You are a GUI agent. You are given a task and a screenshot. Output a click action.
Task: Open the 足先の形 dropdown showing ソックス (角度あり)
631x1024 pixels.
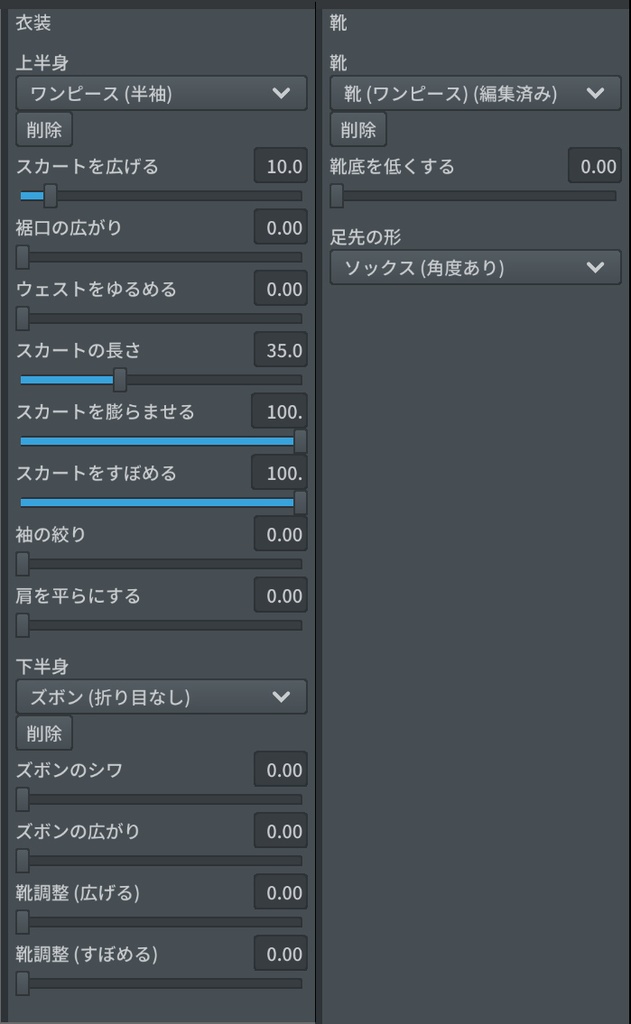[475, 267]
